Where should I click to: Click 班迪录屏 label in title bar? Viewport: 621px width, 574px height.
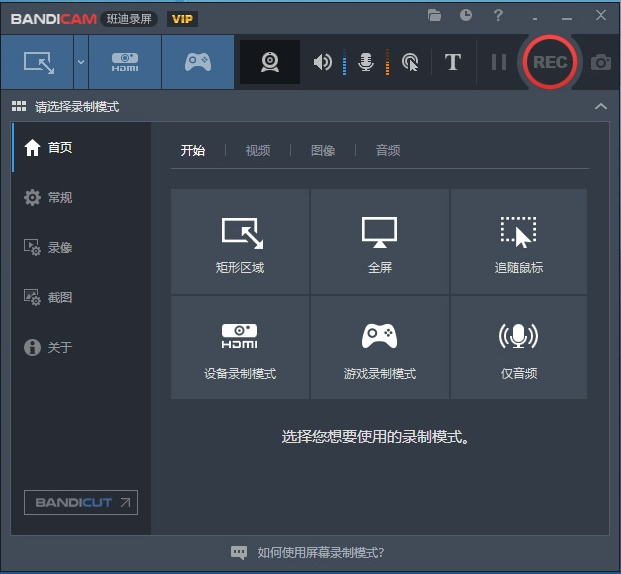129,19
